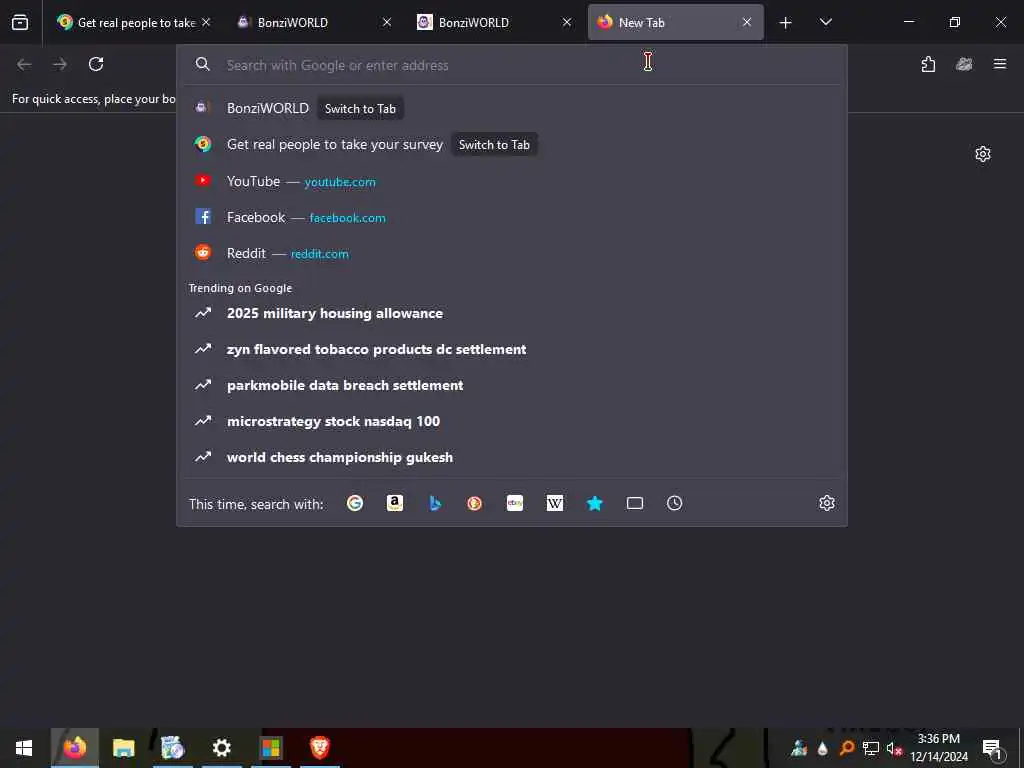Screen dimensions: 1024x768
Task: Open Microsoft Store from the taskbar
Action: [x=271, y=748]
